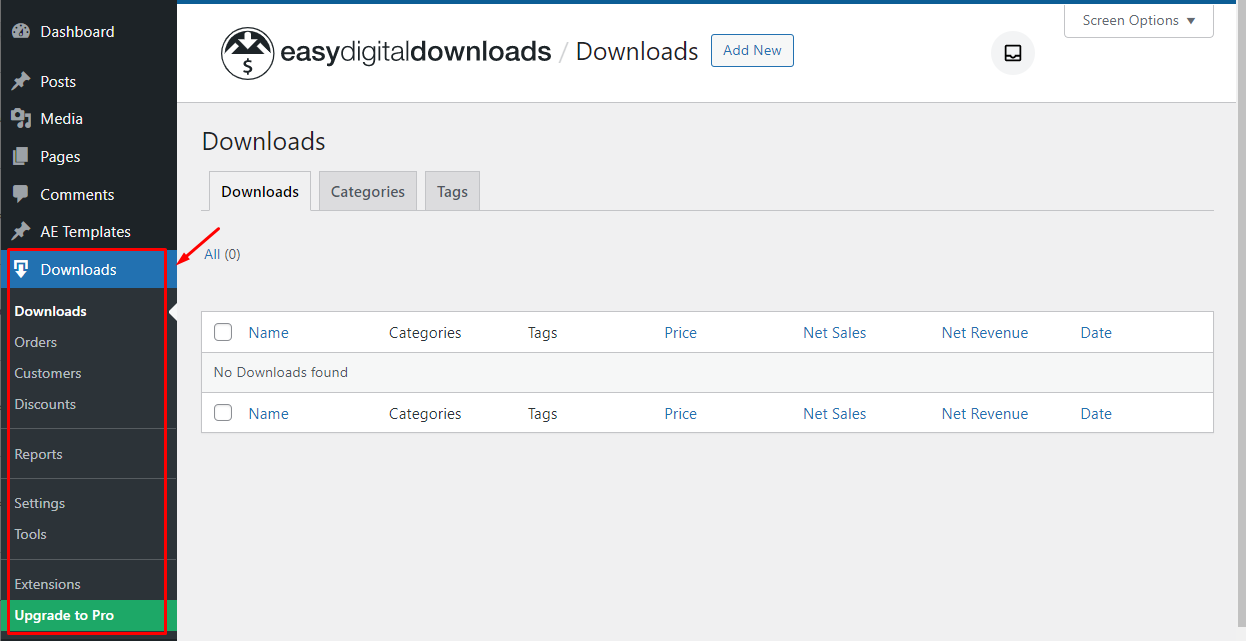This screenshot has height=641, width=1246.
Task: Click the Pages sidebar icon
Action: click(22, 156)
